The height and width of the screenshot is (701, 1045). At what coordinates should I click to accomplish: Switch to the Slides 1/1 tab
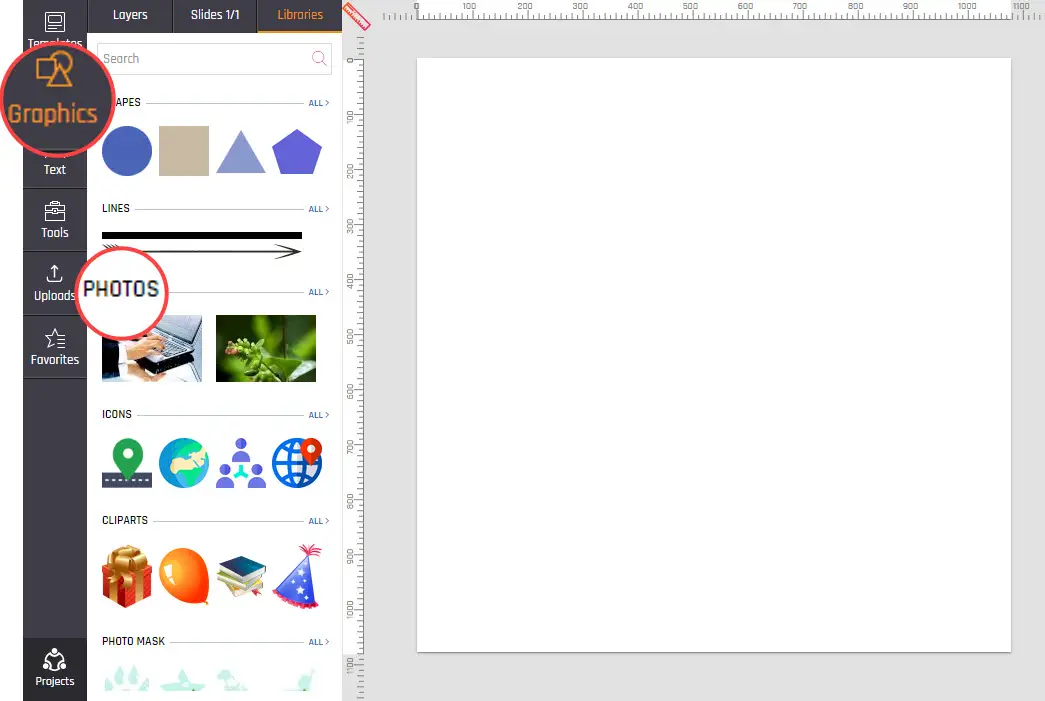coord(215,15)
